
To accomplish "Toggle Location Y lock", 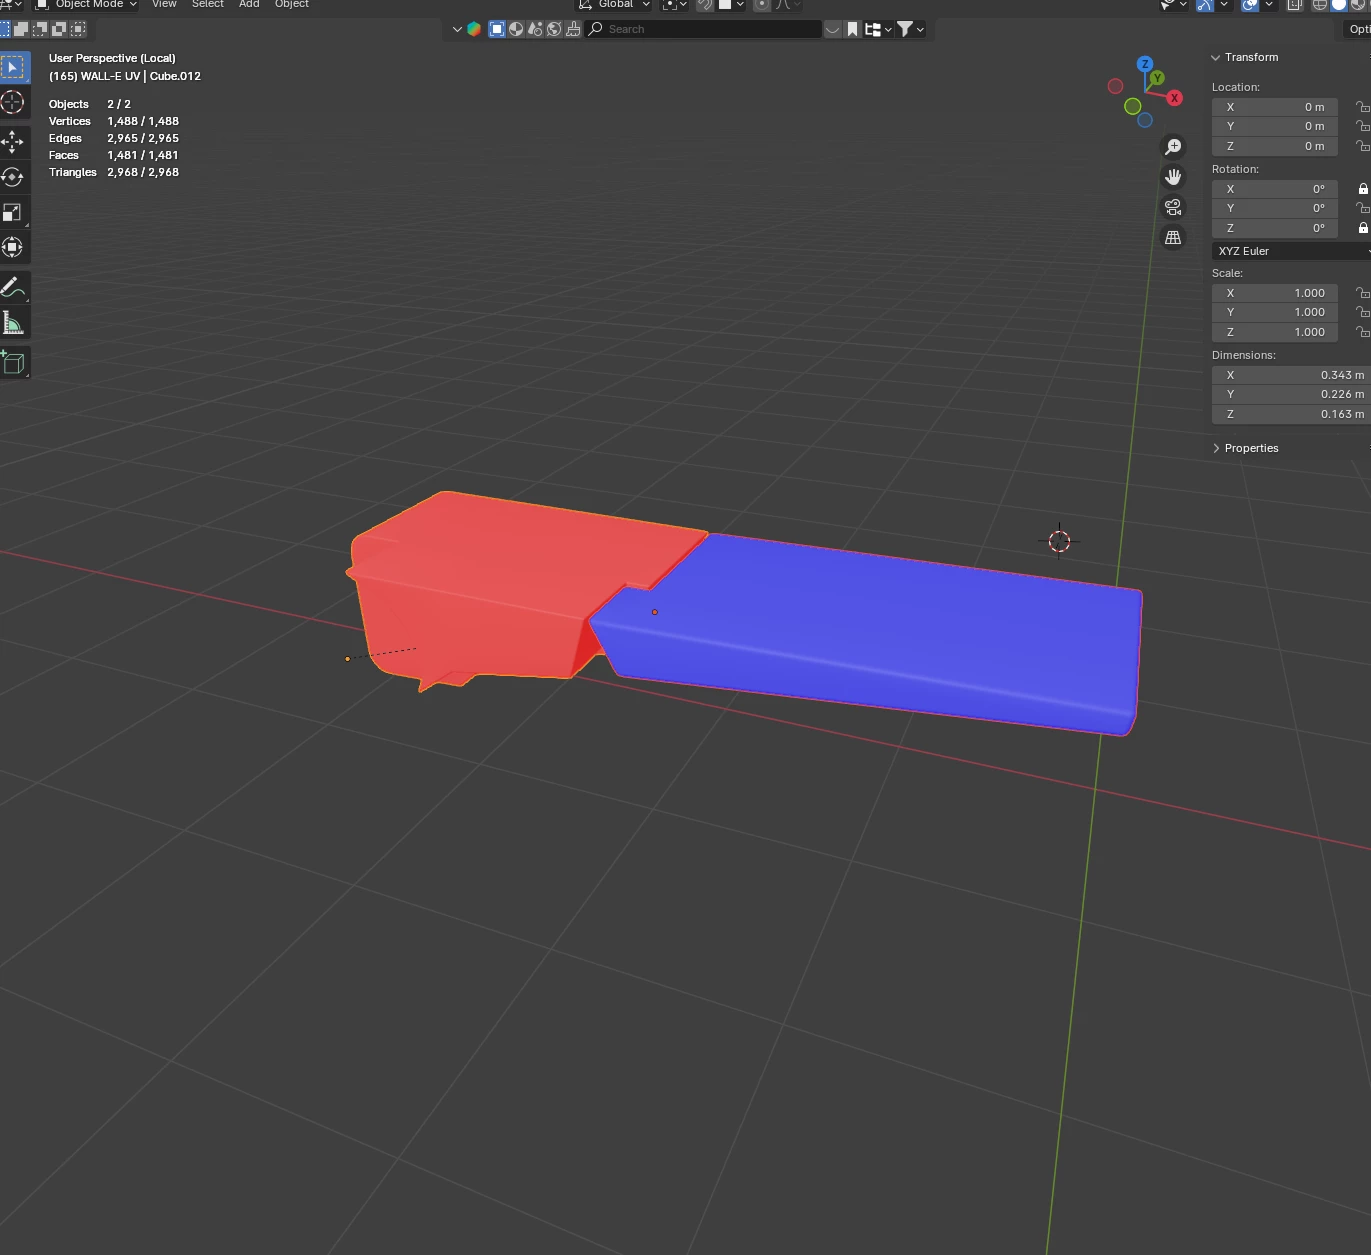I will point(1362,126).
